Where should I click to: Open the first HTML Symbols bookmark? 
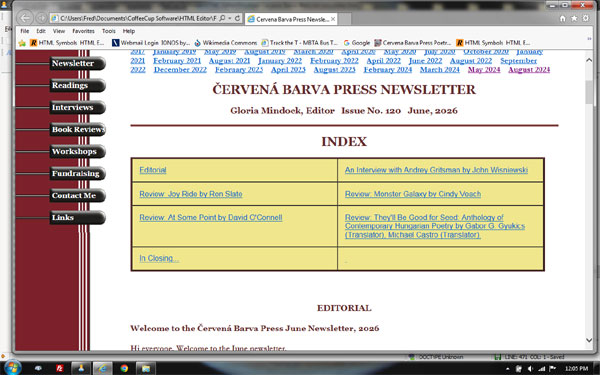67,43
